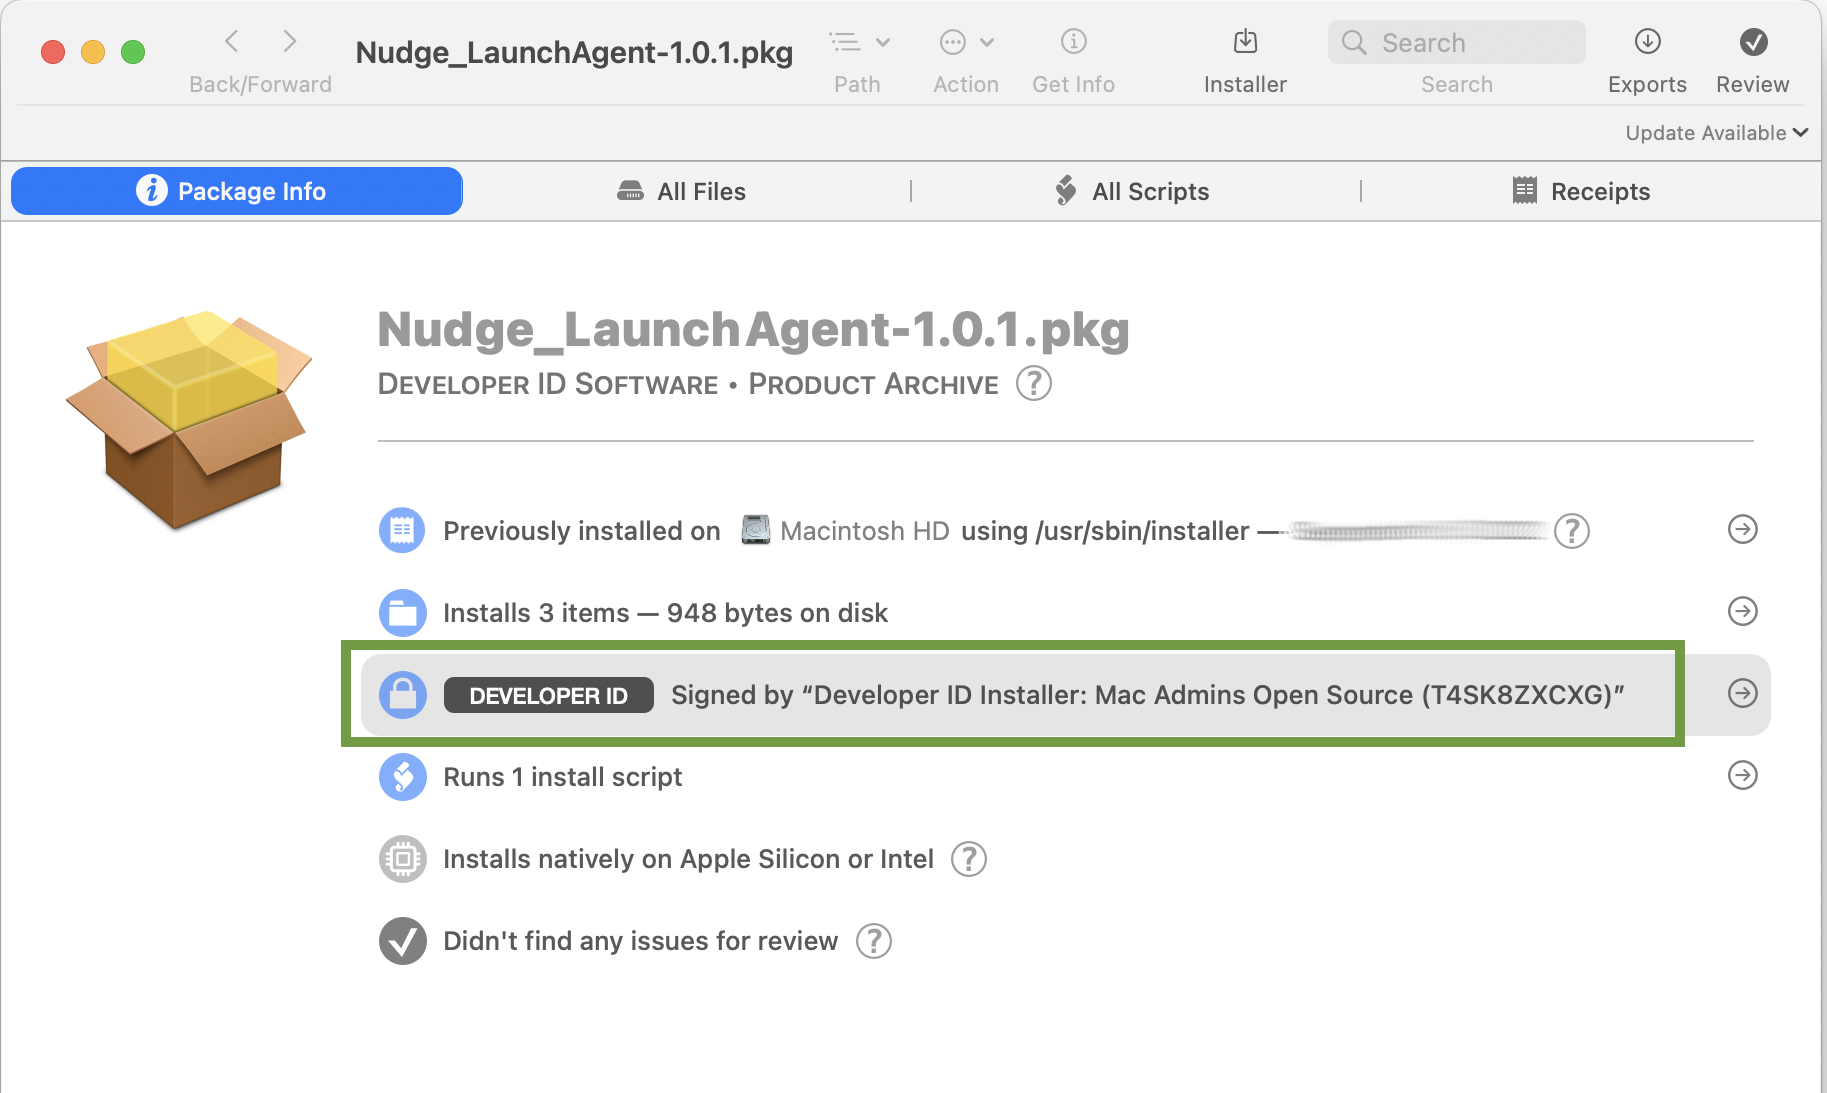Click the Action gear toolbar icon

coord(955,42)
